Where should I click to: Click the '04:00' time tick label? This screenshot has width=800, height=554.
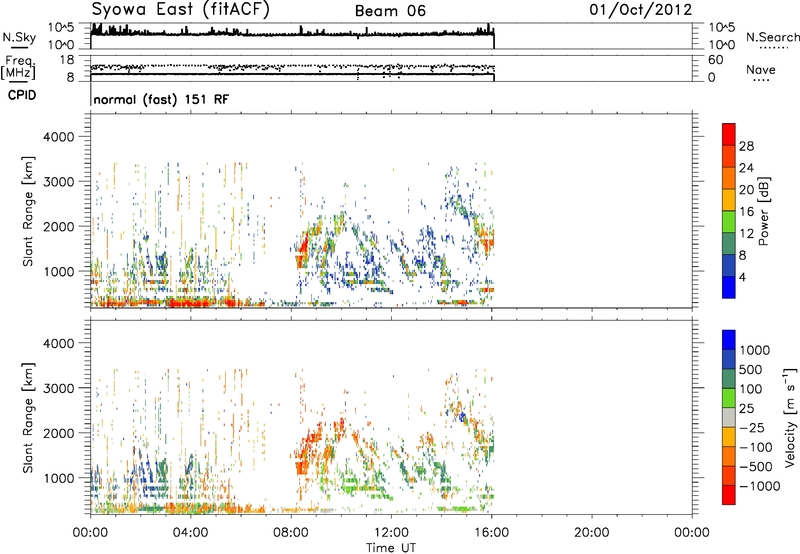pyautogui.click(x=190, y=533)
